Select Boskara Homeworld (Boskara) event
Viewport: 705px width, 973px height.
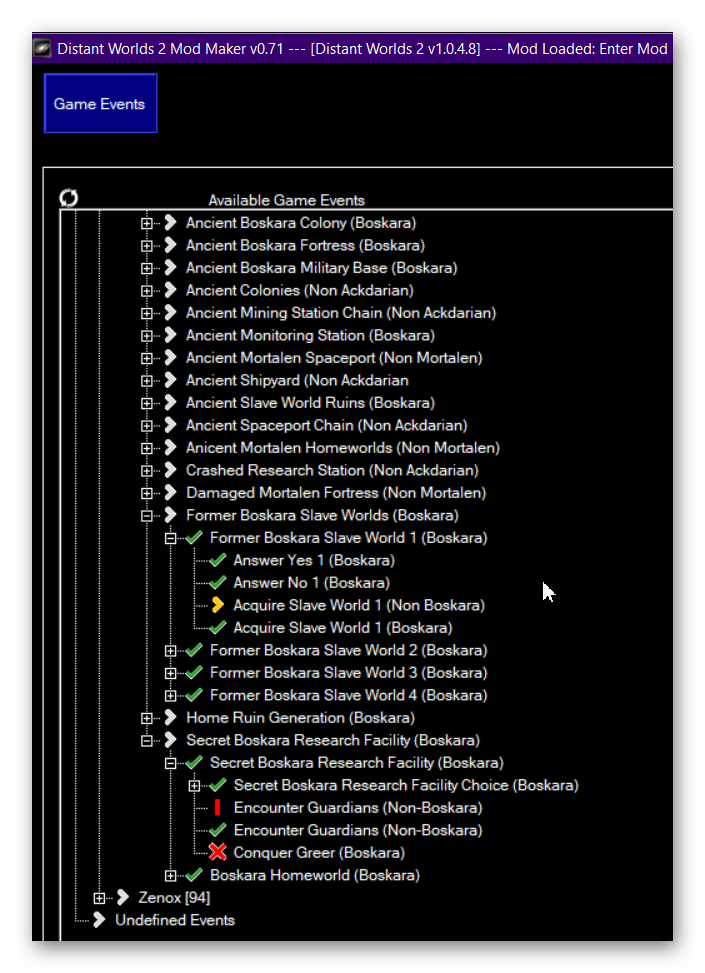tap(315, 875)
